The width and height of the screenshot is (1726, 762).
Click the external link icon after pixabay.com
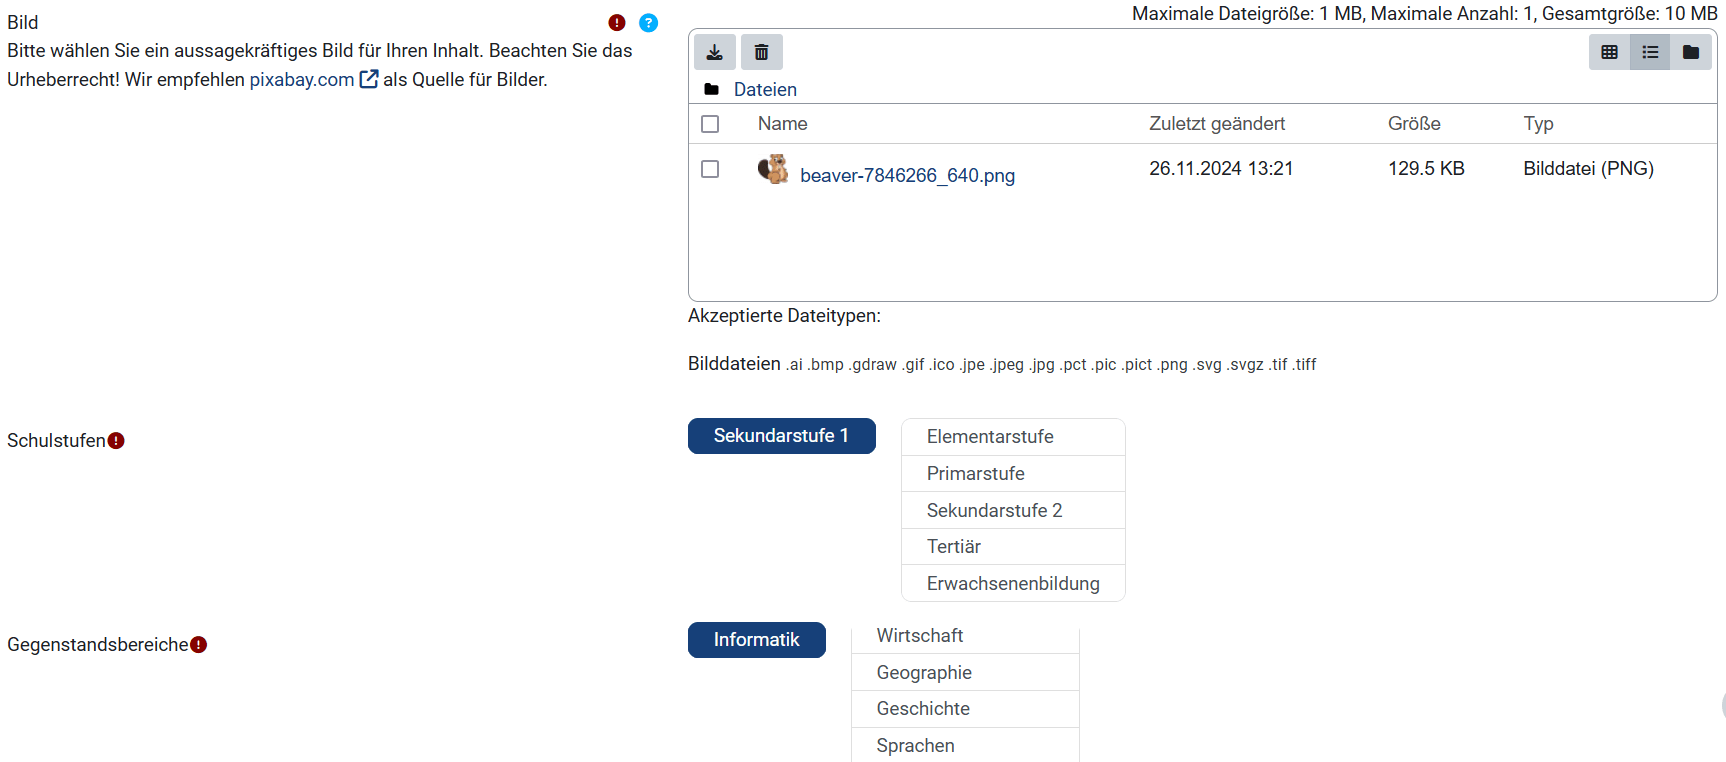tap(369, 79)
